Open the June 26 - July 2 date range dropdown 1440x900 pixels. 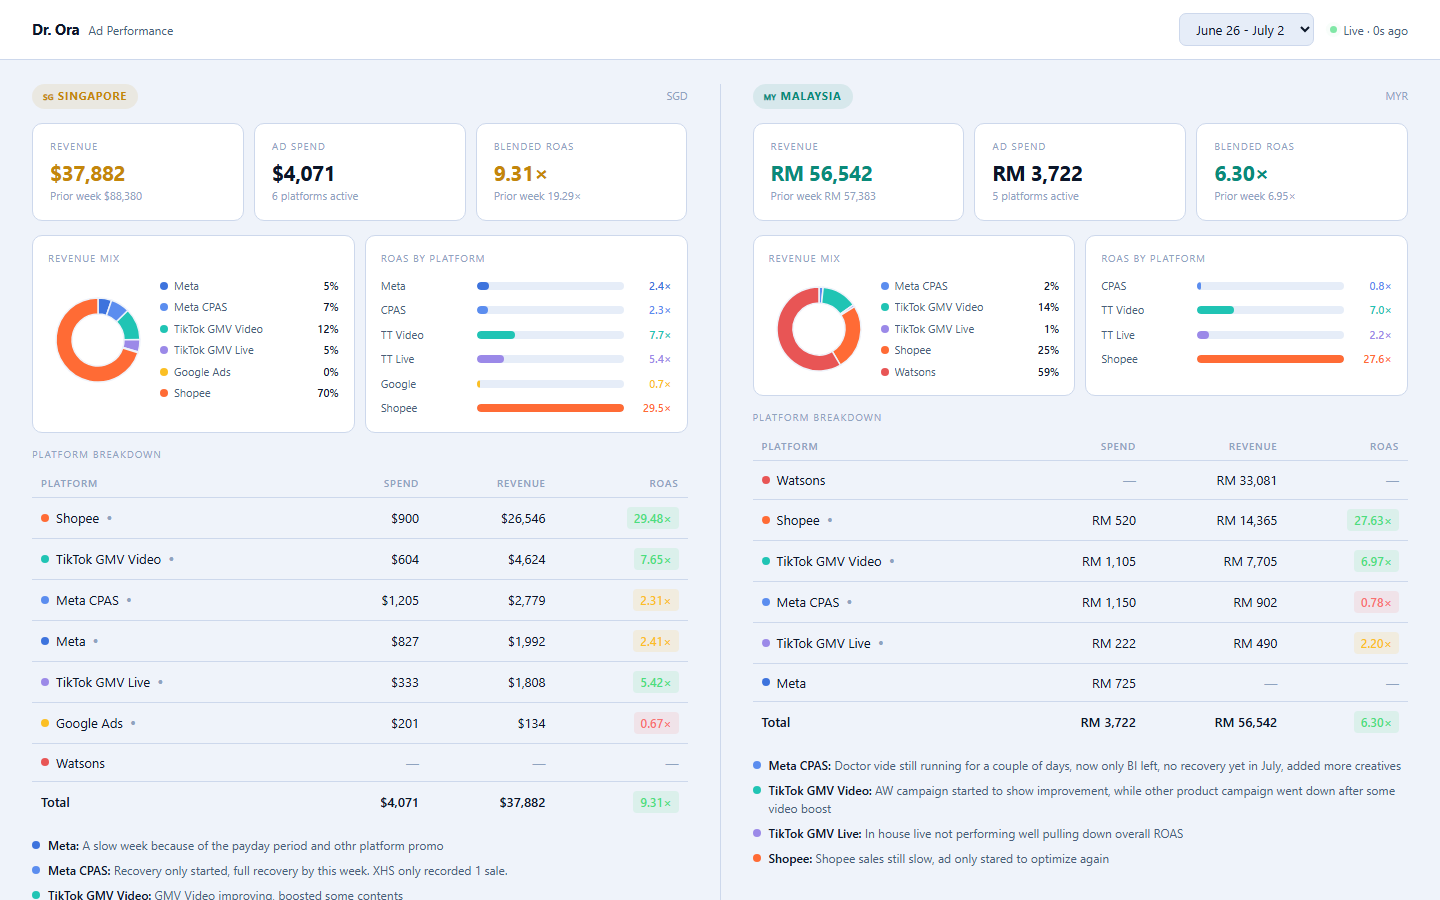[1246, 30]
